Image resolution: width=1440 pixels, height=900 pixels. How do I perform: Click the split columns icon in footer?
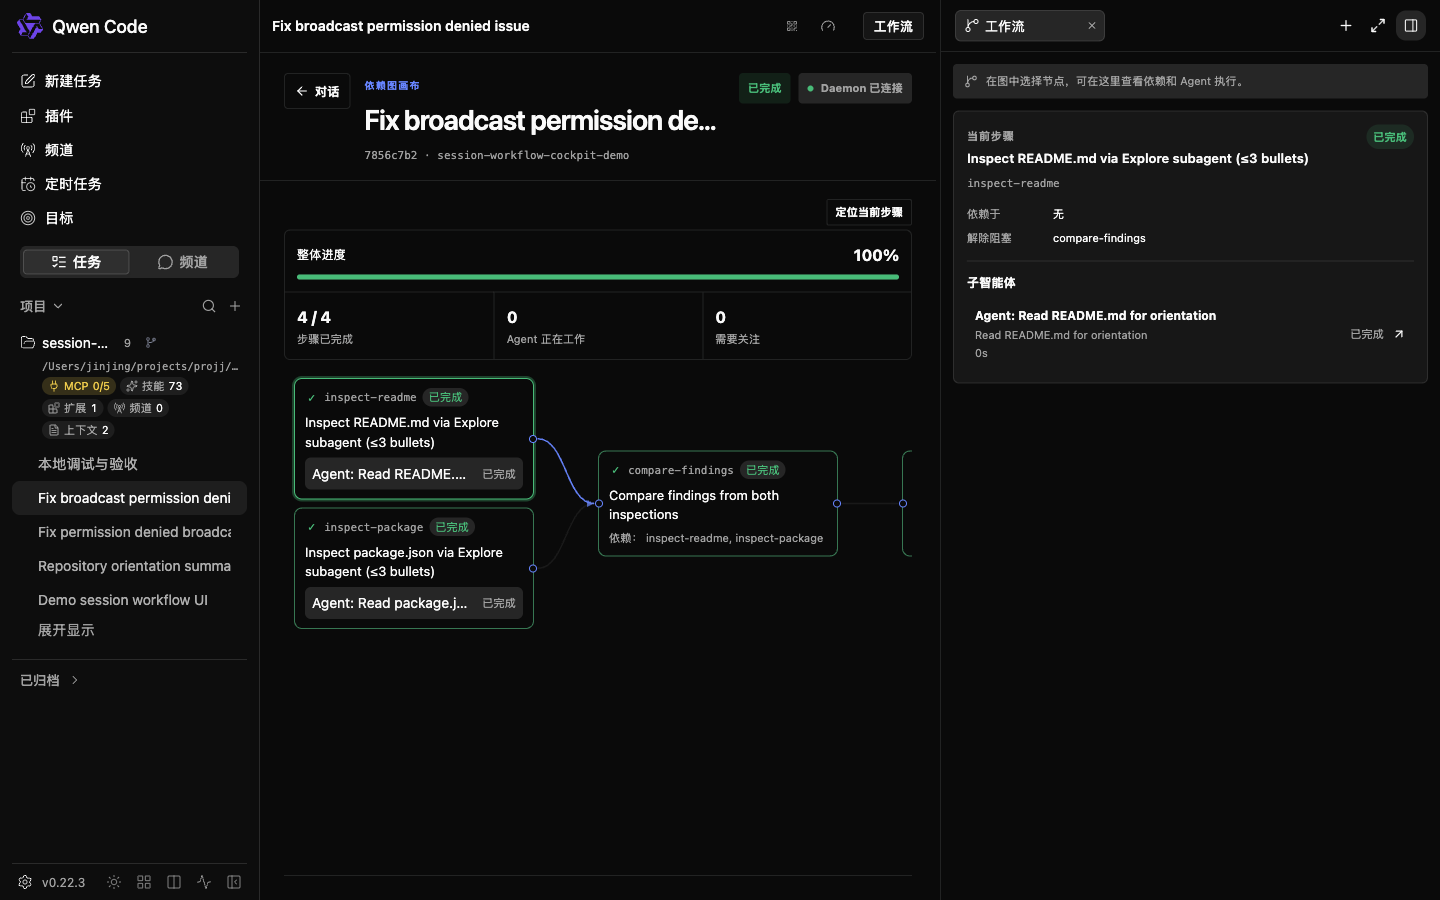pyautogui.click(x=174, y=882)
